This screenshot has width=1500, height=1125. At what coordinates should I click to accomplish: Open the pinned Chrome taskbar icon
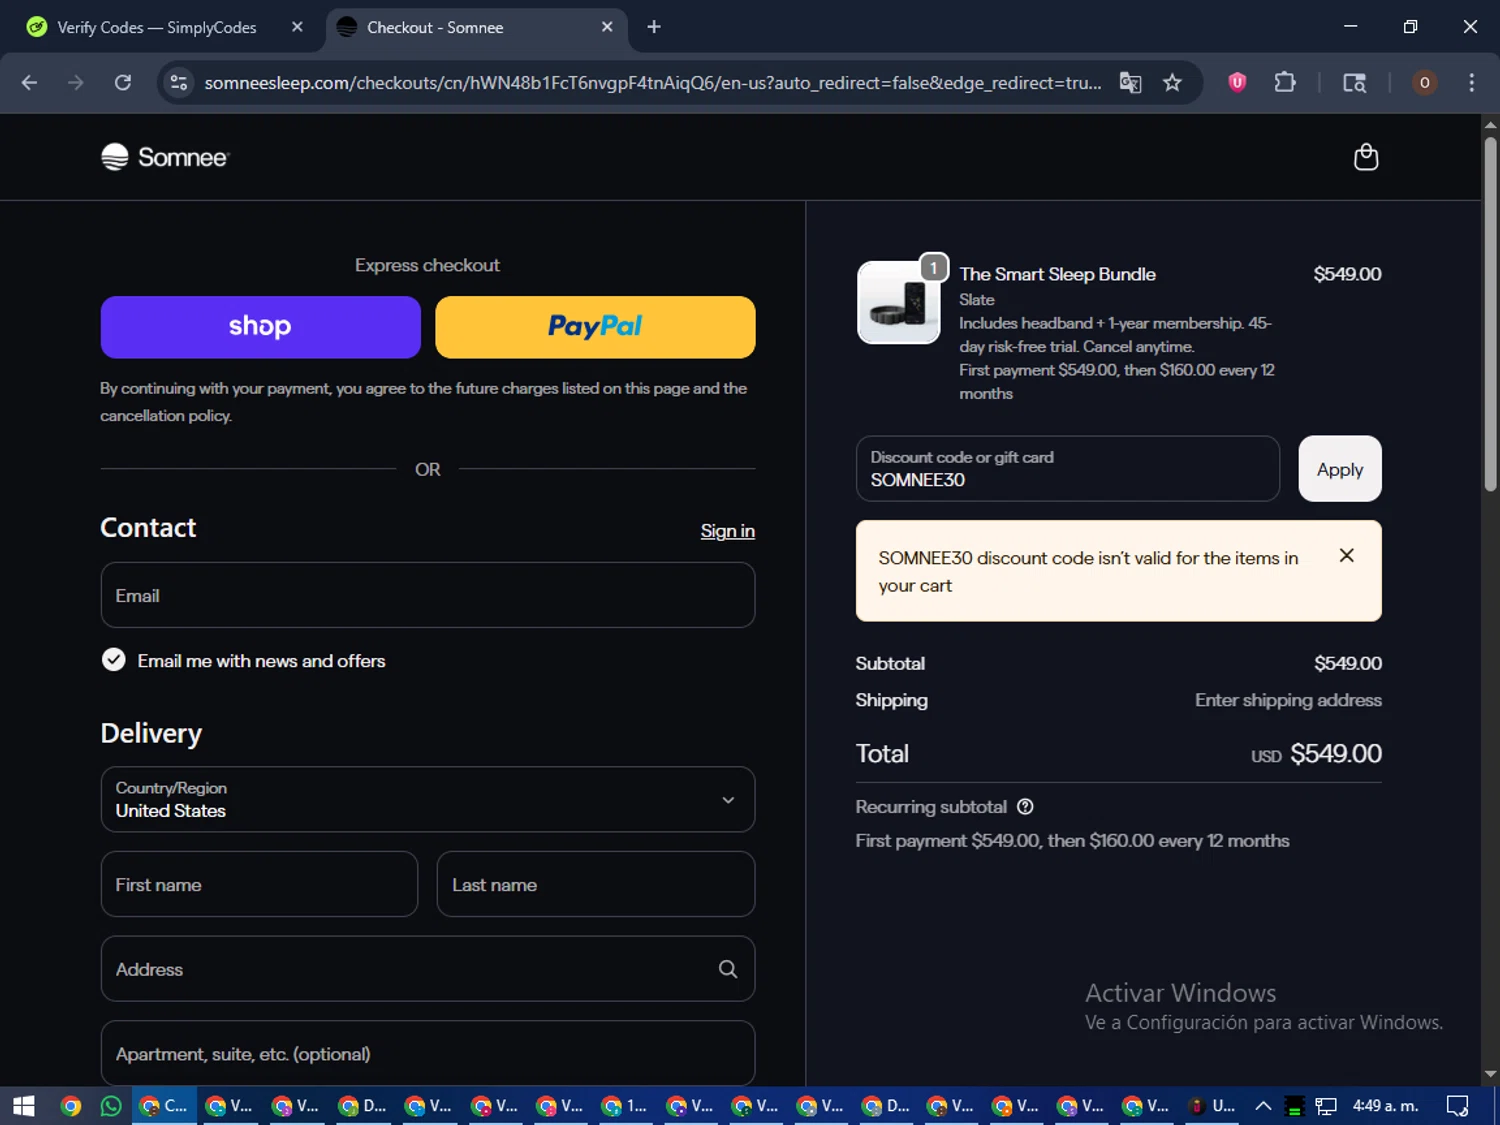(x=70, y=1106)
